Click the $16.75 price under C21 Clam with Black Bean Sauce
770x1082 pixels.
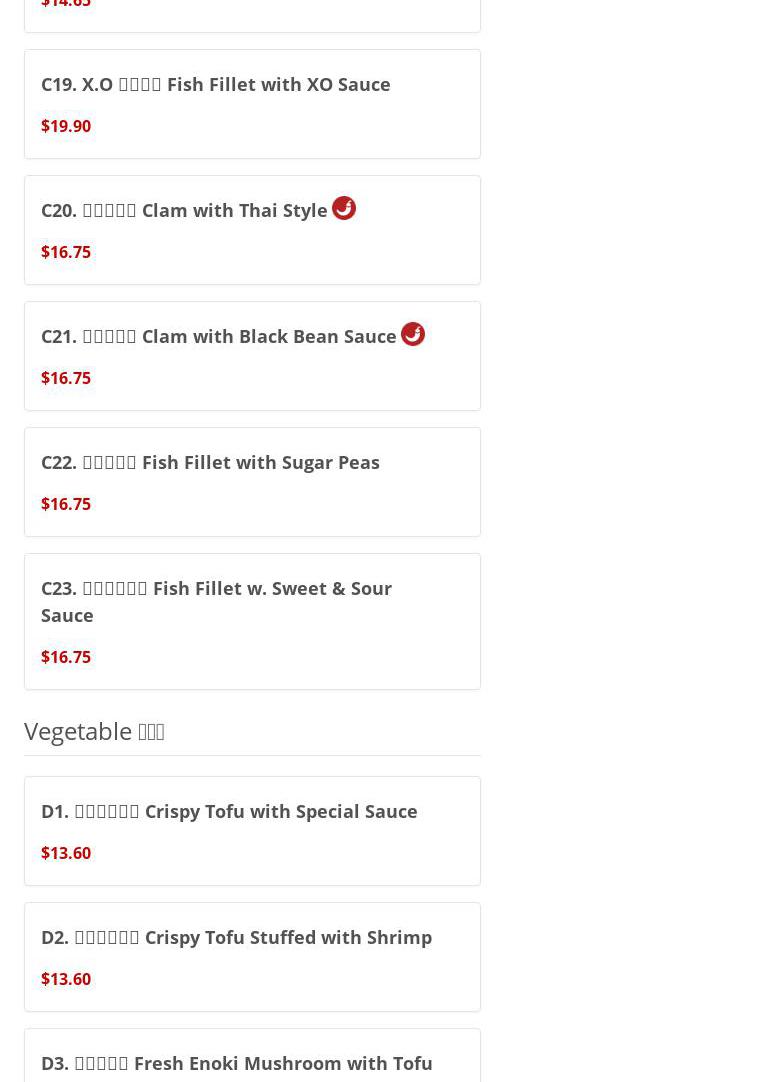coord(66,378)
